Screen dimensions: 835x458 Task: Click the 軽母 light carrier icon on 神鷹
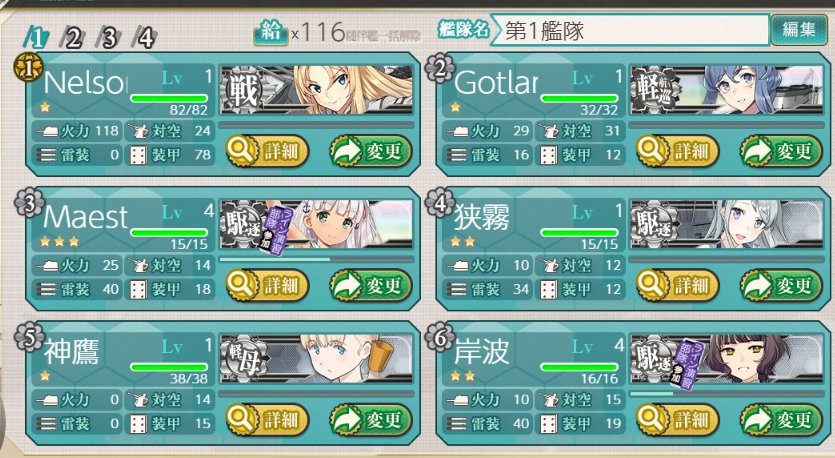click(x=243, y=358)
